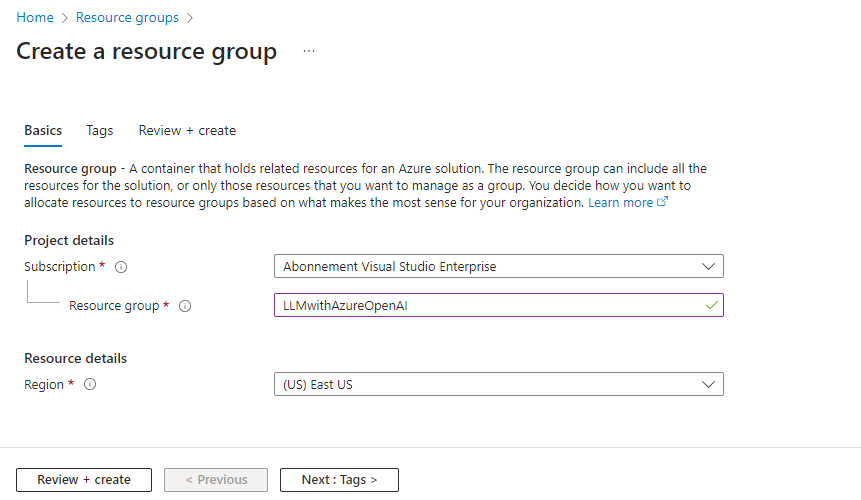Click the Subscription info icon
Screen dimensions: 861x500
[x=121, y=267]
